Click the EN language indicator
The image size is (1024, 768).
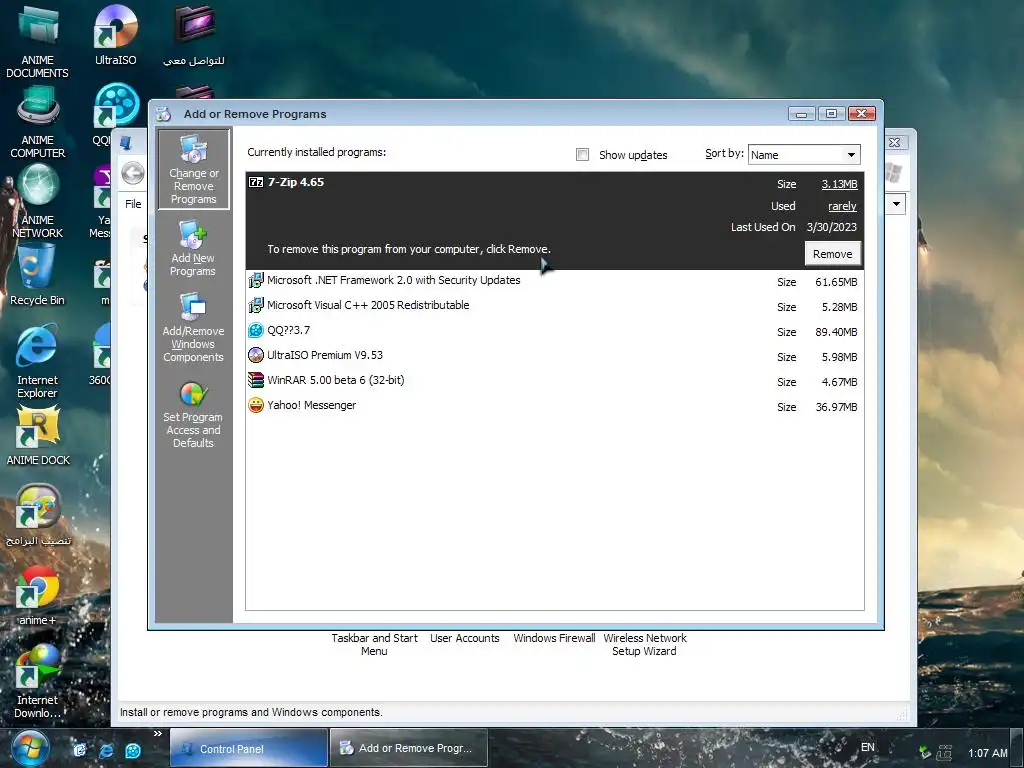[867, 747]
